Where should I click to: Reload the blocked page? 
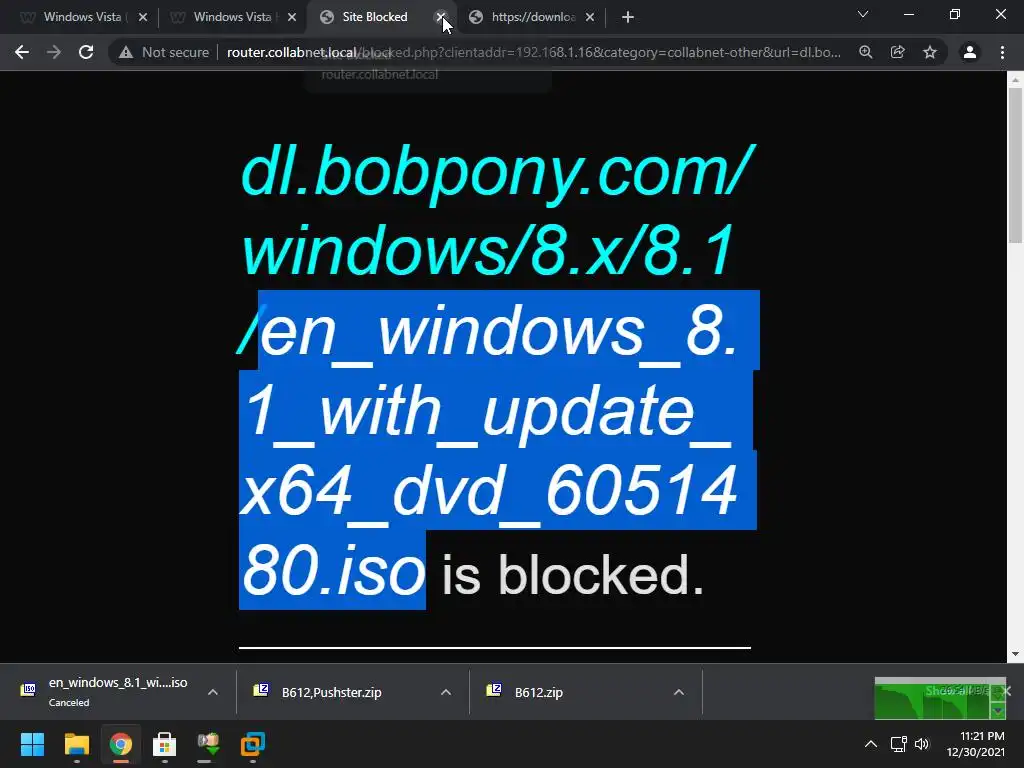pos(86,52)
